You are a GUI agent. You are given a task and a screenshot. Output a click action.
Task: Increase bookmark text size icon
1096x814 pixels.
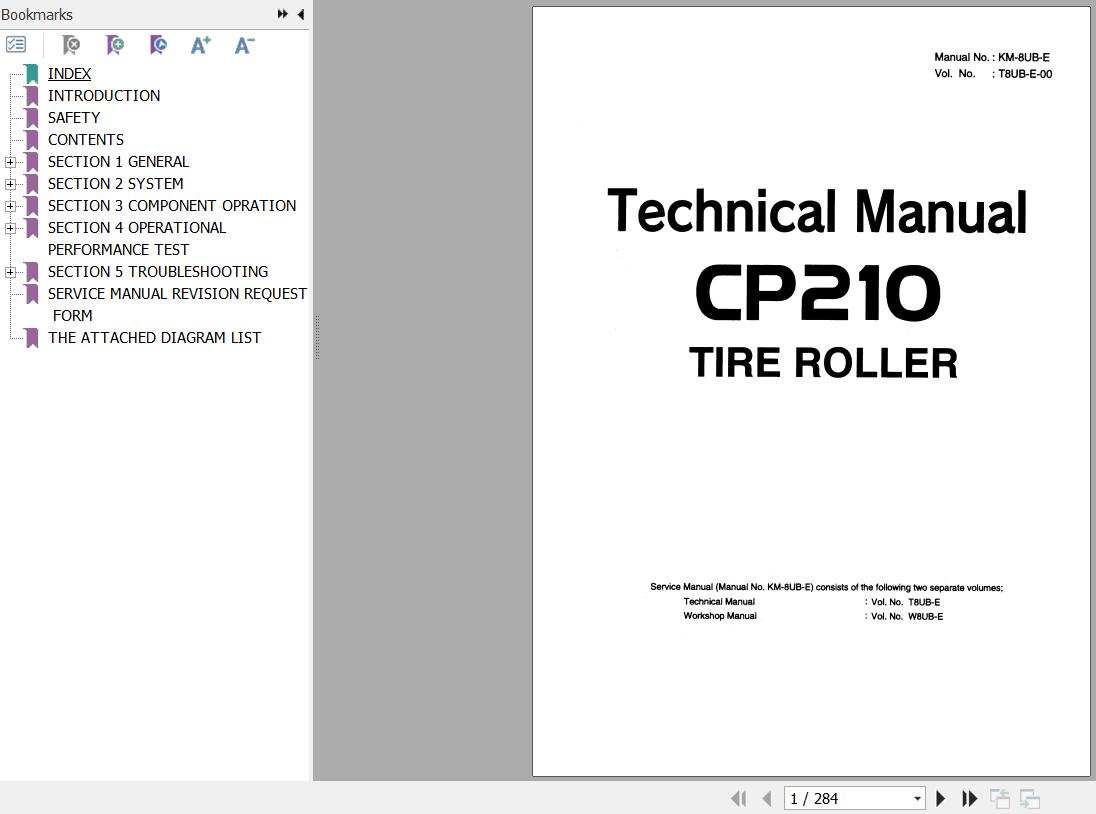point(201,45)
